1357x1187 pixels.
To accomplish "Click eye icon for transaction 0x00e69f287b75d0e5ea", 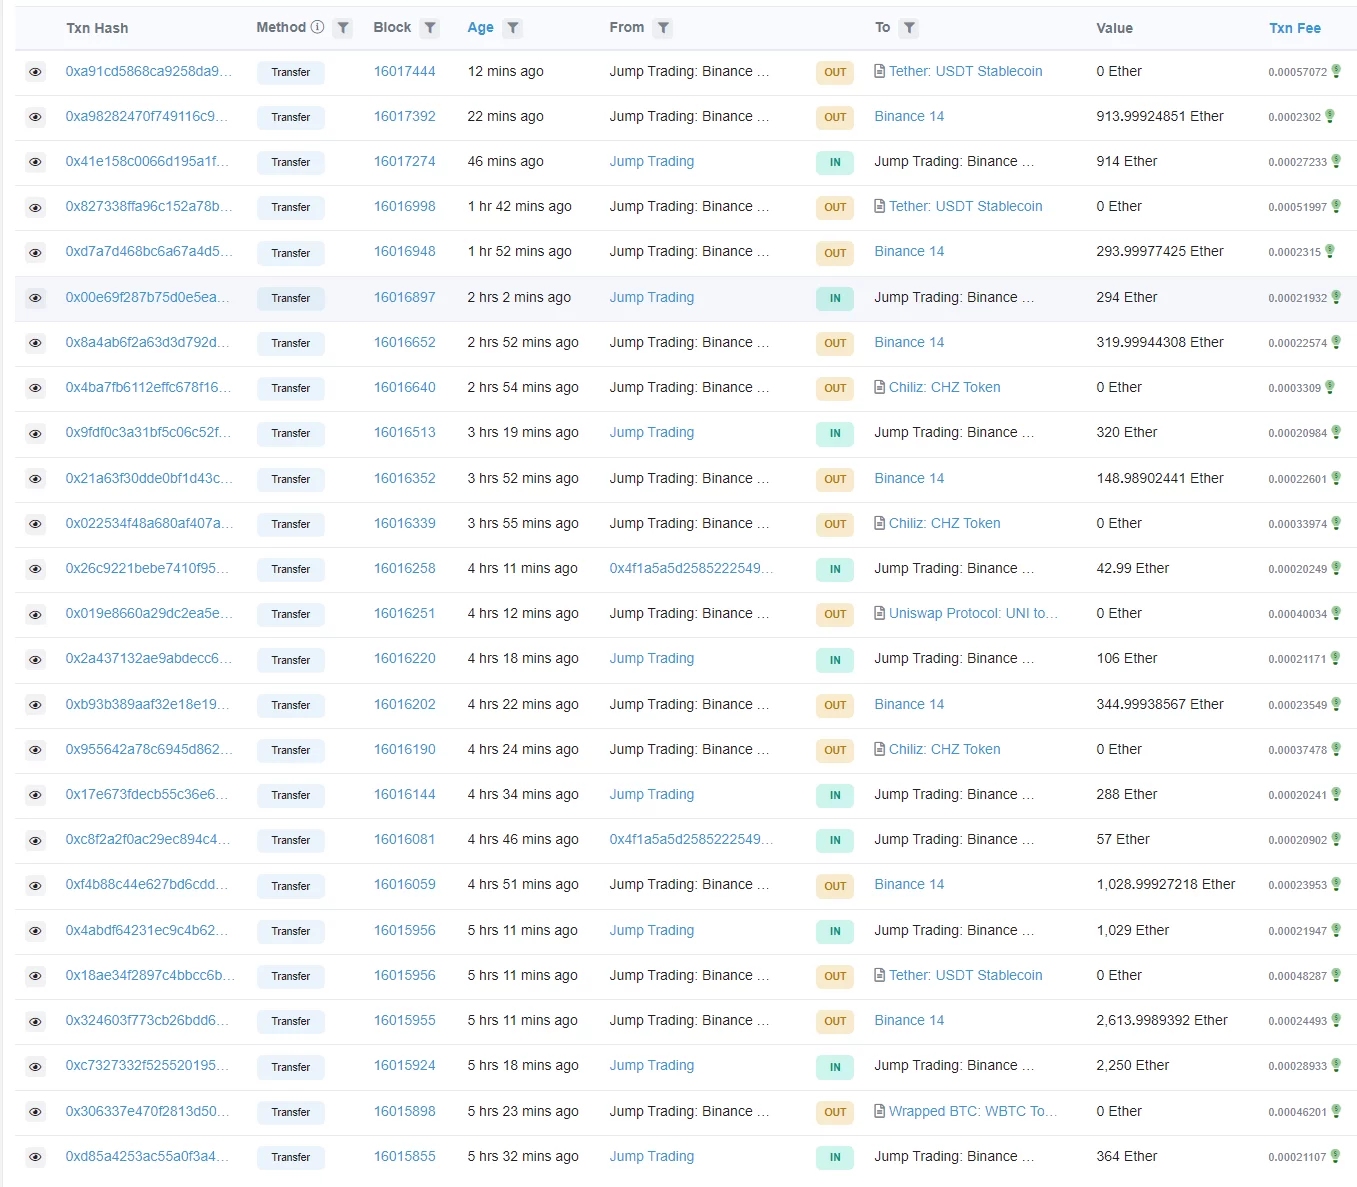I will pos(36,298).
